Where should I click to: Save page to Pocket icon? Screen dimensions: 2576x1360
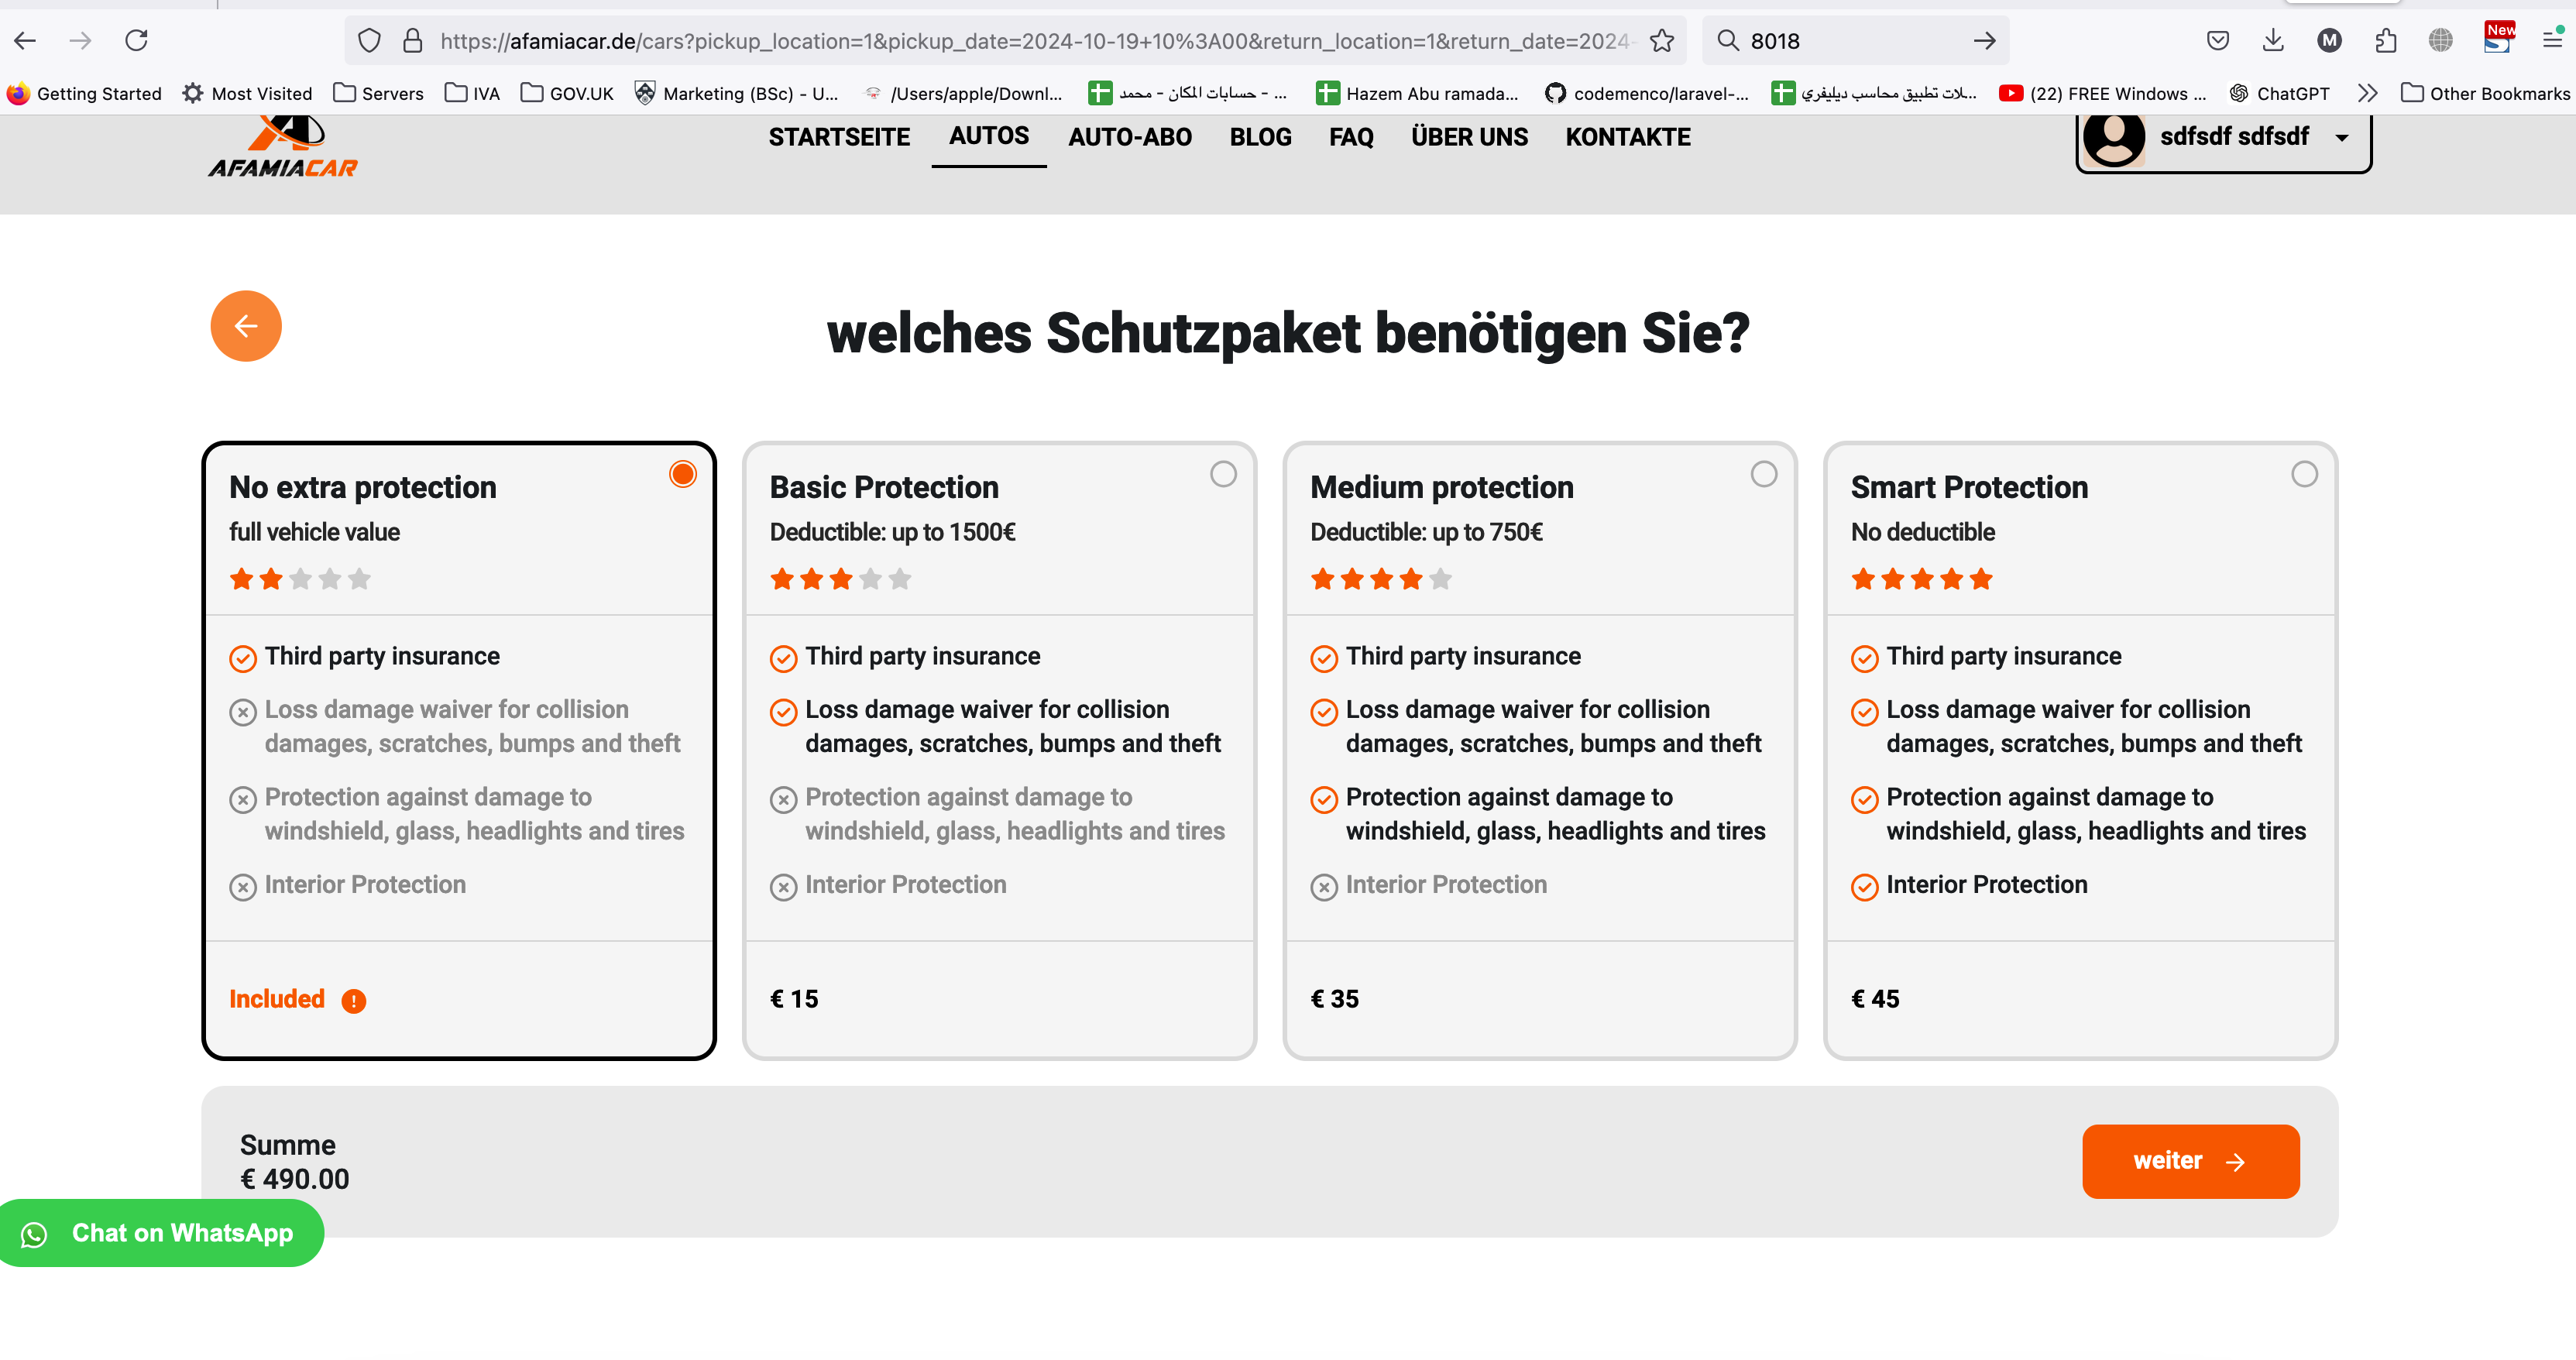click(x=2217, y=41)
